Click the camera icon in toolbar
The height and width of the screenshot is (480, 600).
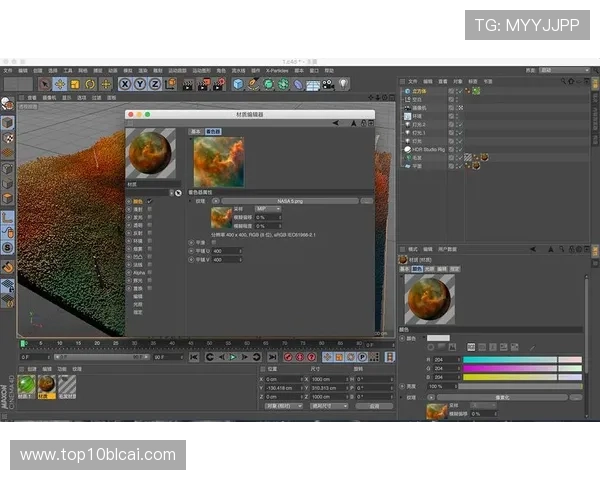[327, 85]
